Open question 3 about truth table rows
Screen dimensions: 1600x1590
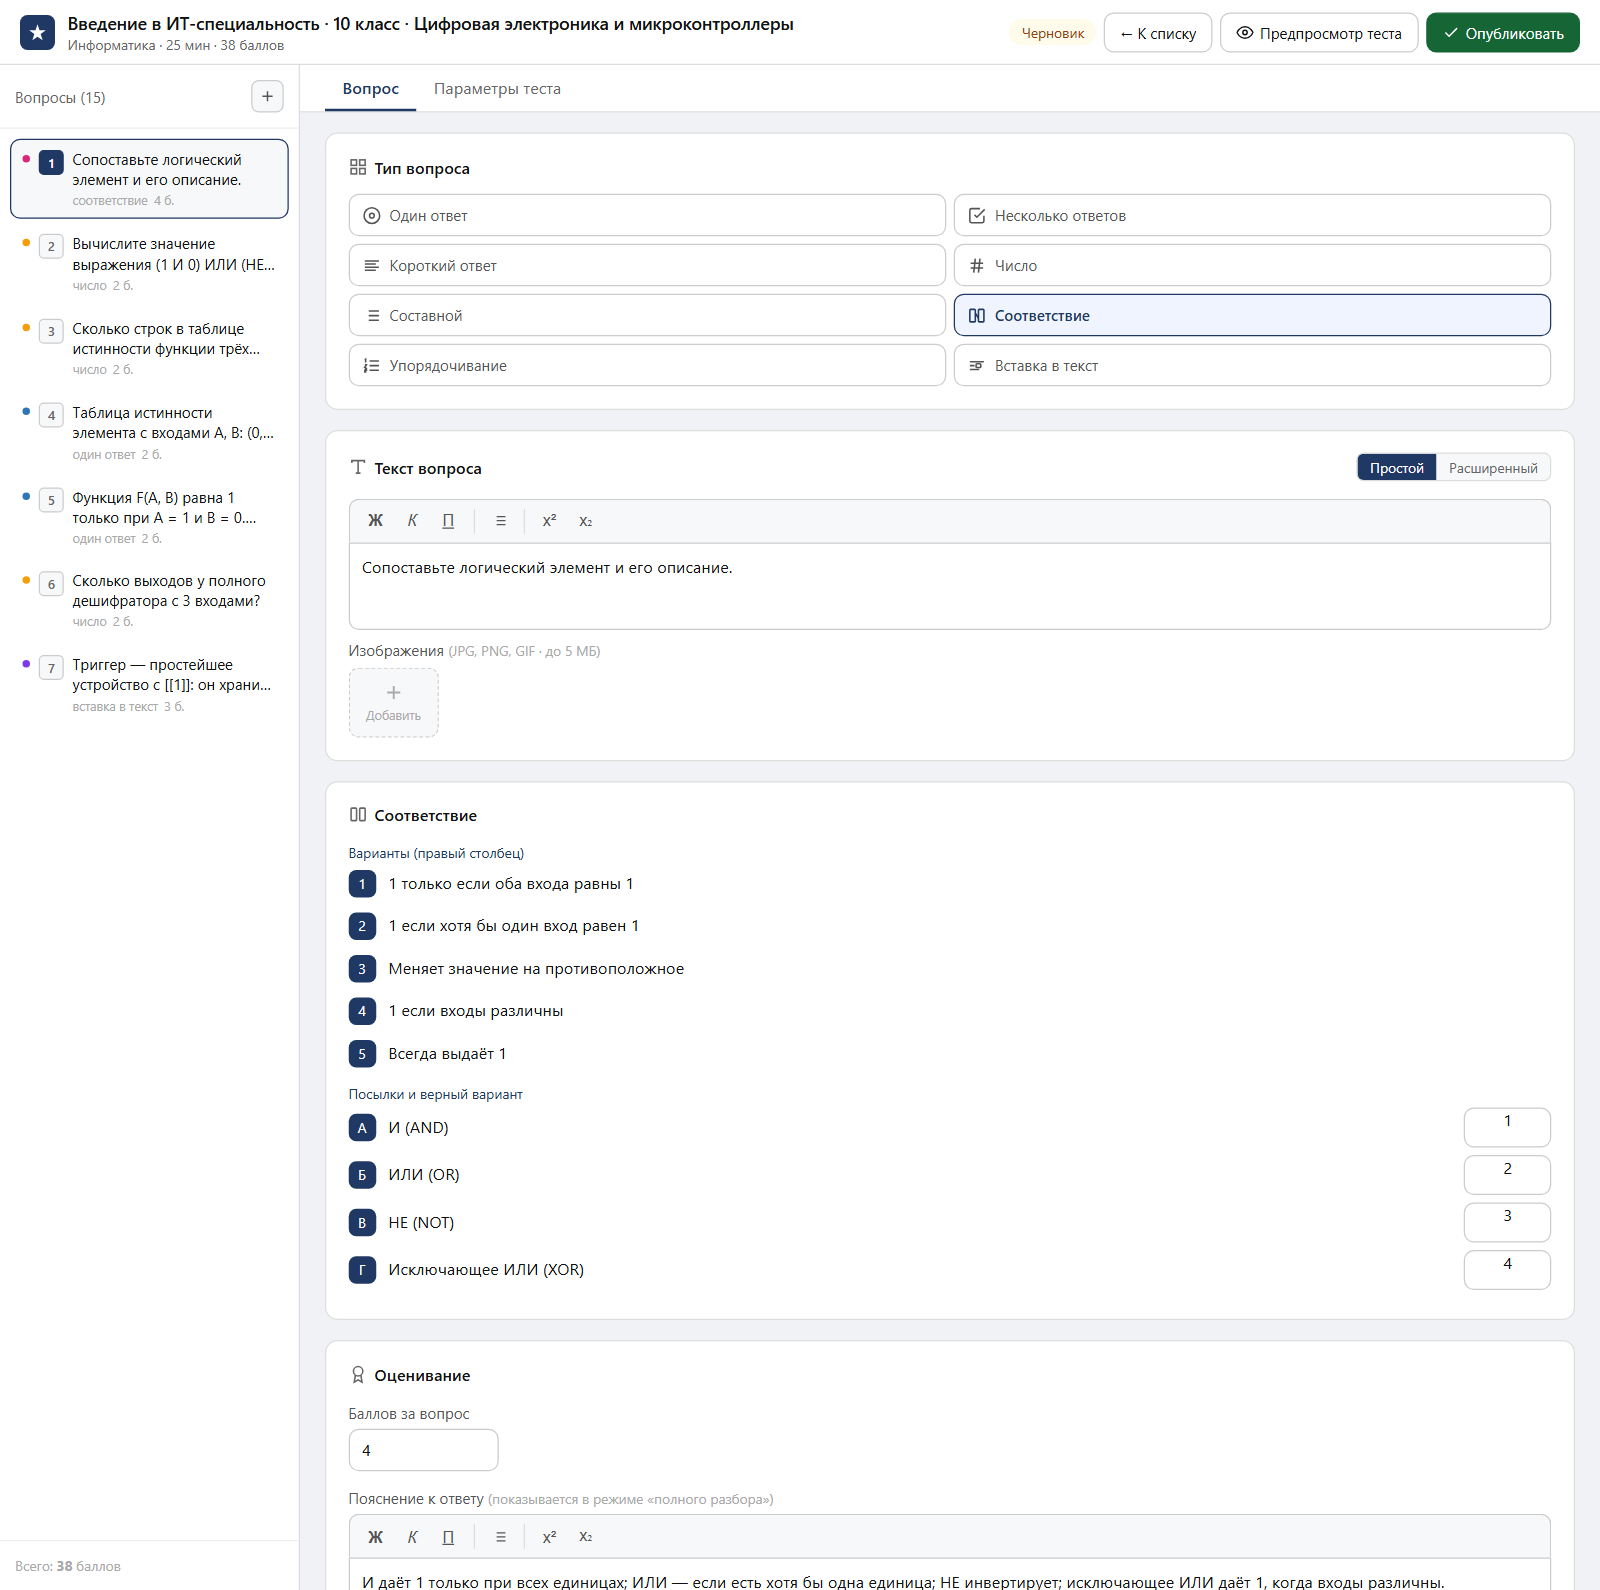click(150, 348)
